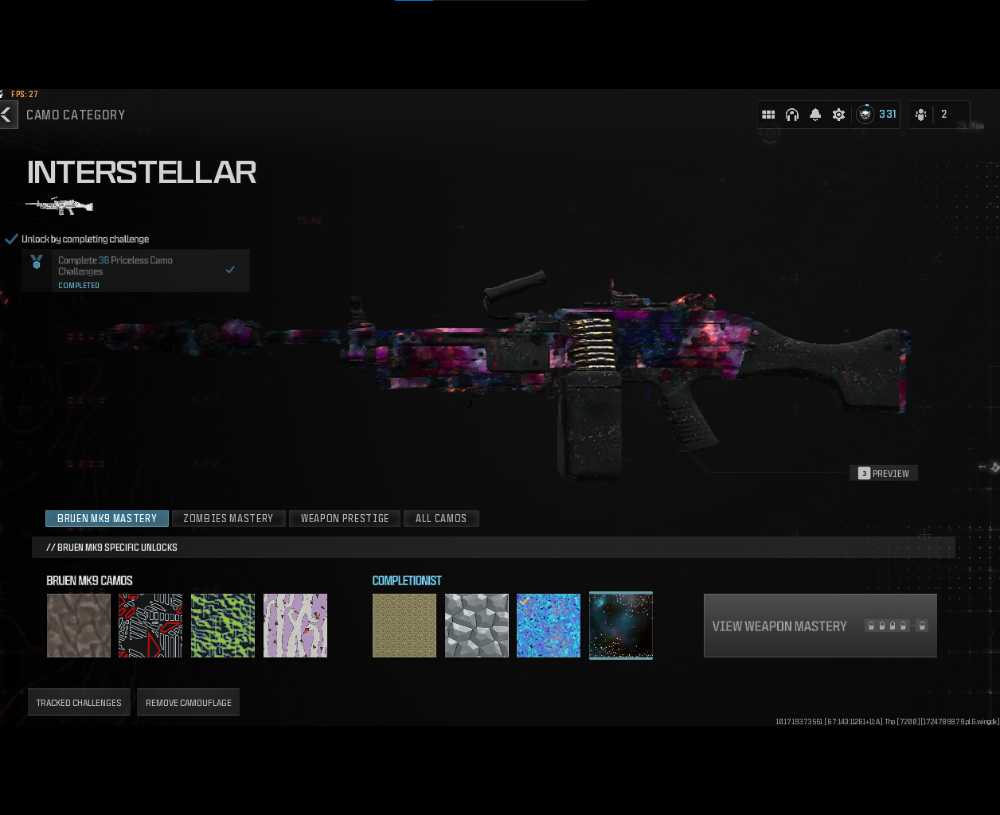Select the gray stone Completionist camo
The width and height of the screenshot is (1000, 815).
pyautogui.click(x=477, y=626)
